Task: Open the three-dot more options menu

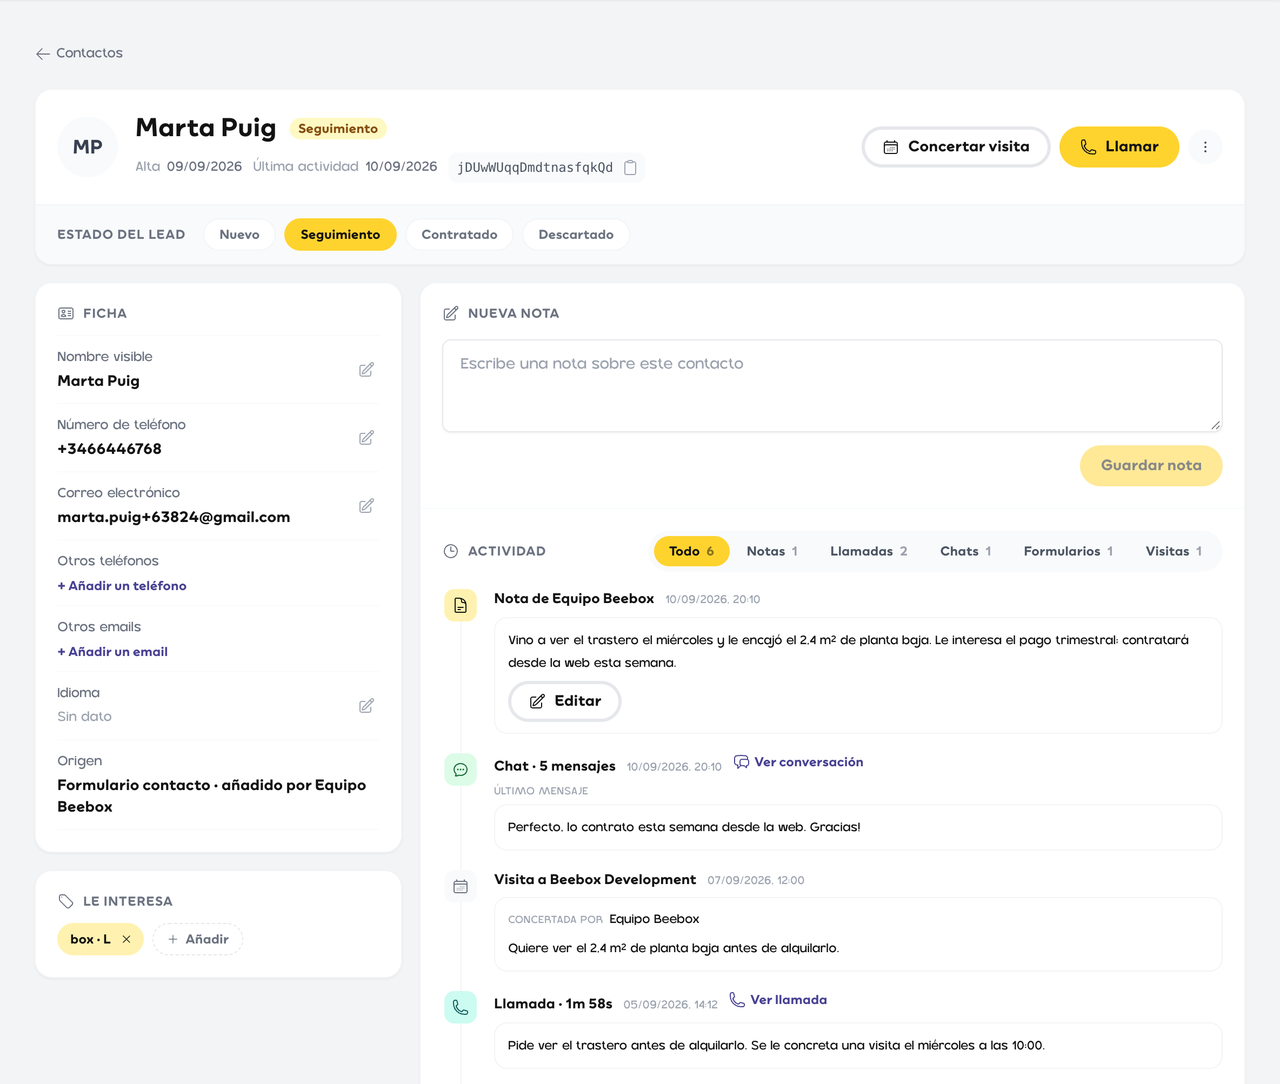Action: click(x=1205, y=147)
